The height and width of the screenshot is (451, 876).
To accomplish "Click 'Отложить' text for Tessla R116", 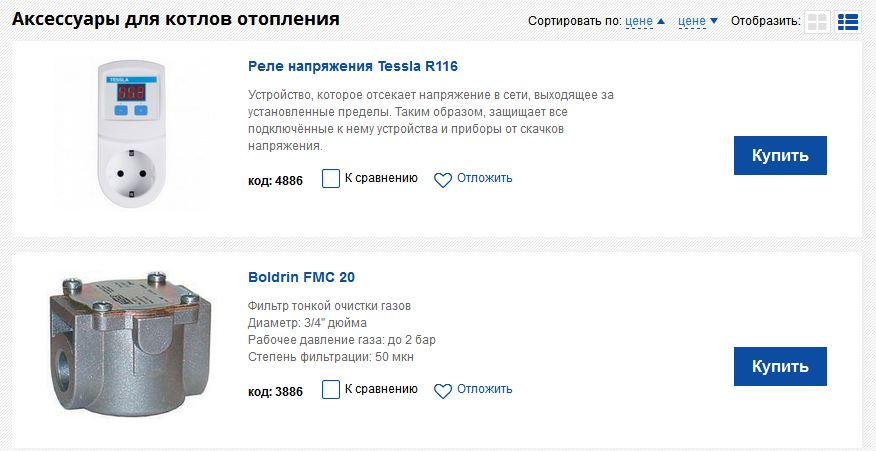I will pos(484,179).
